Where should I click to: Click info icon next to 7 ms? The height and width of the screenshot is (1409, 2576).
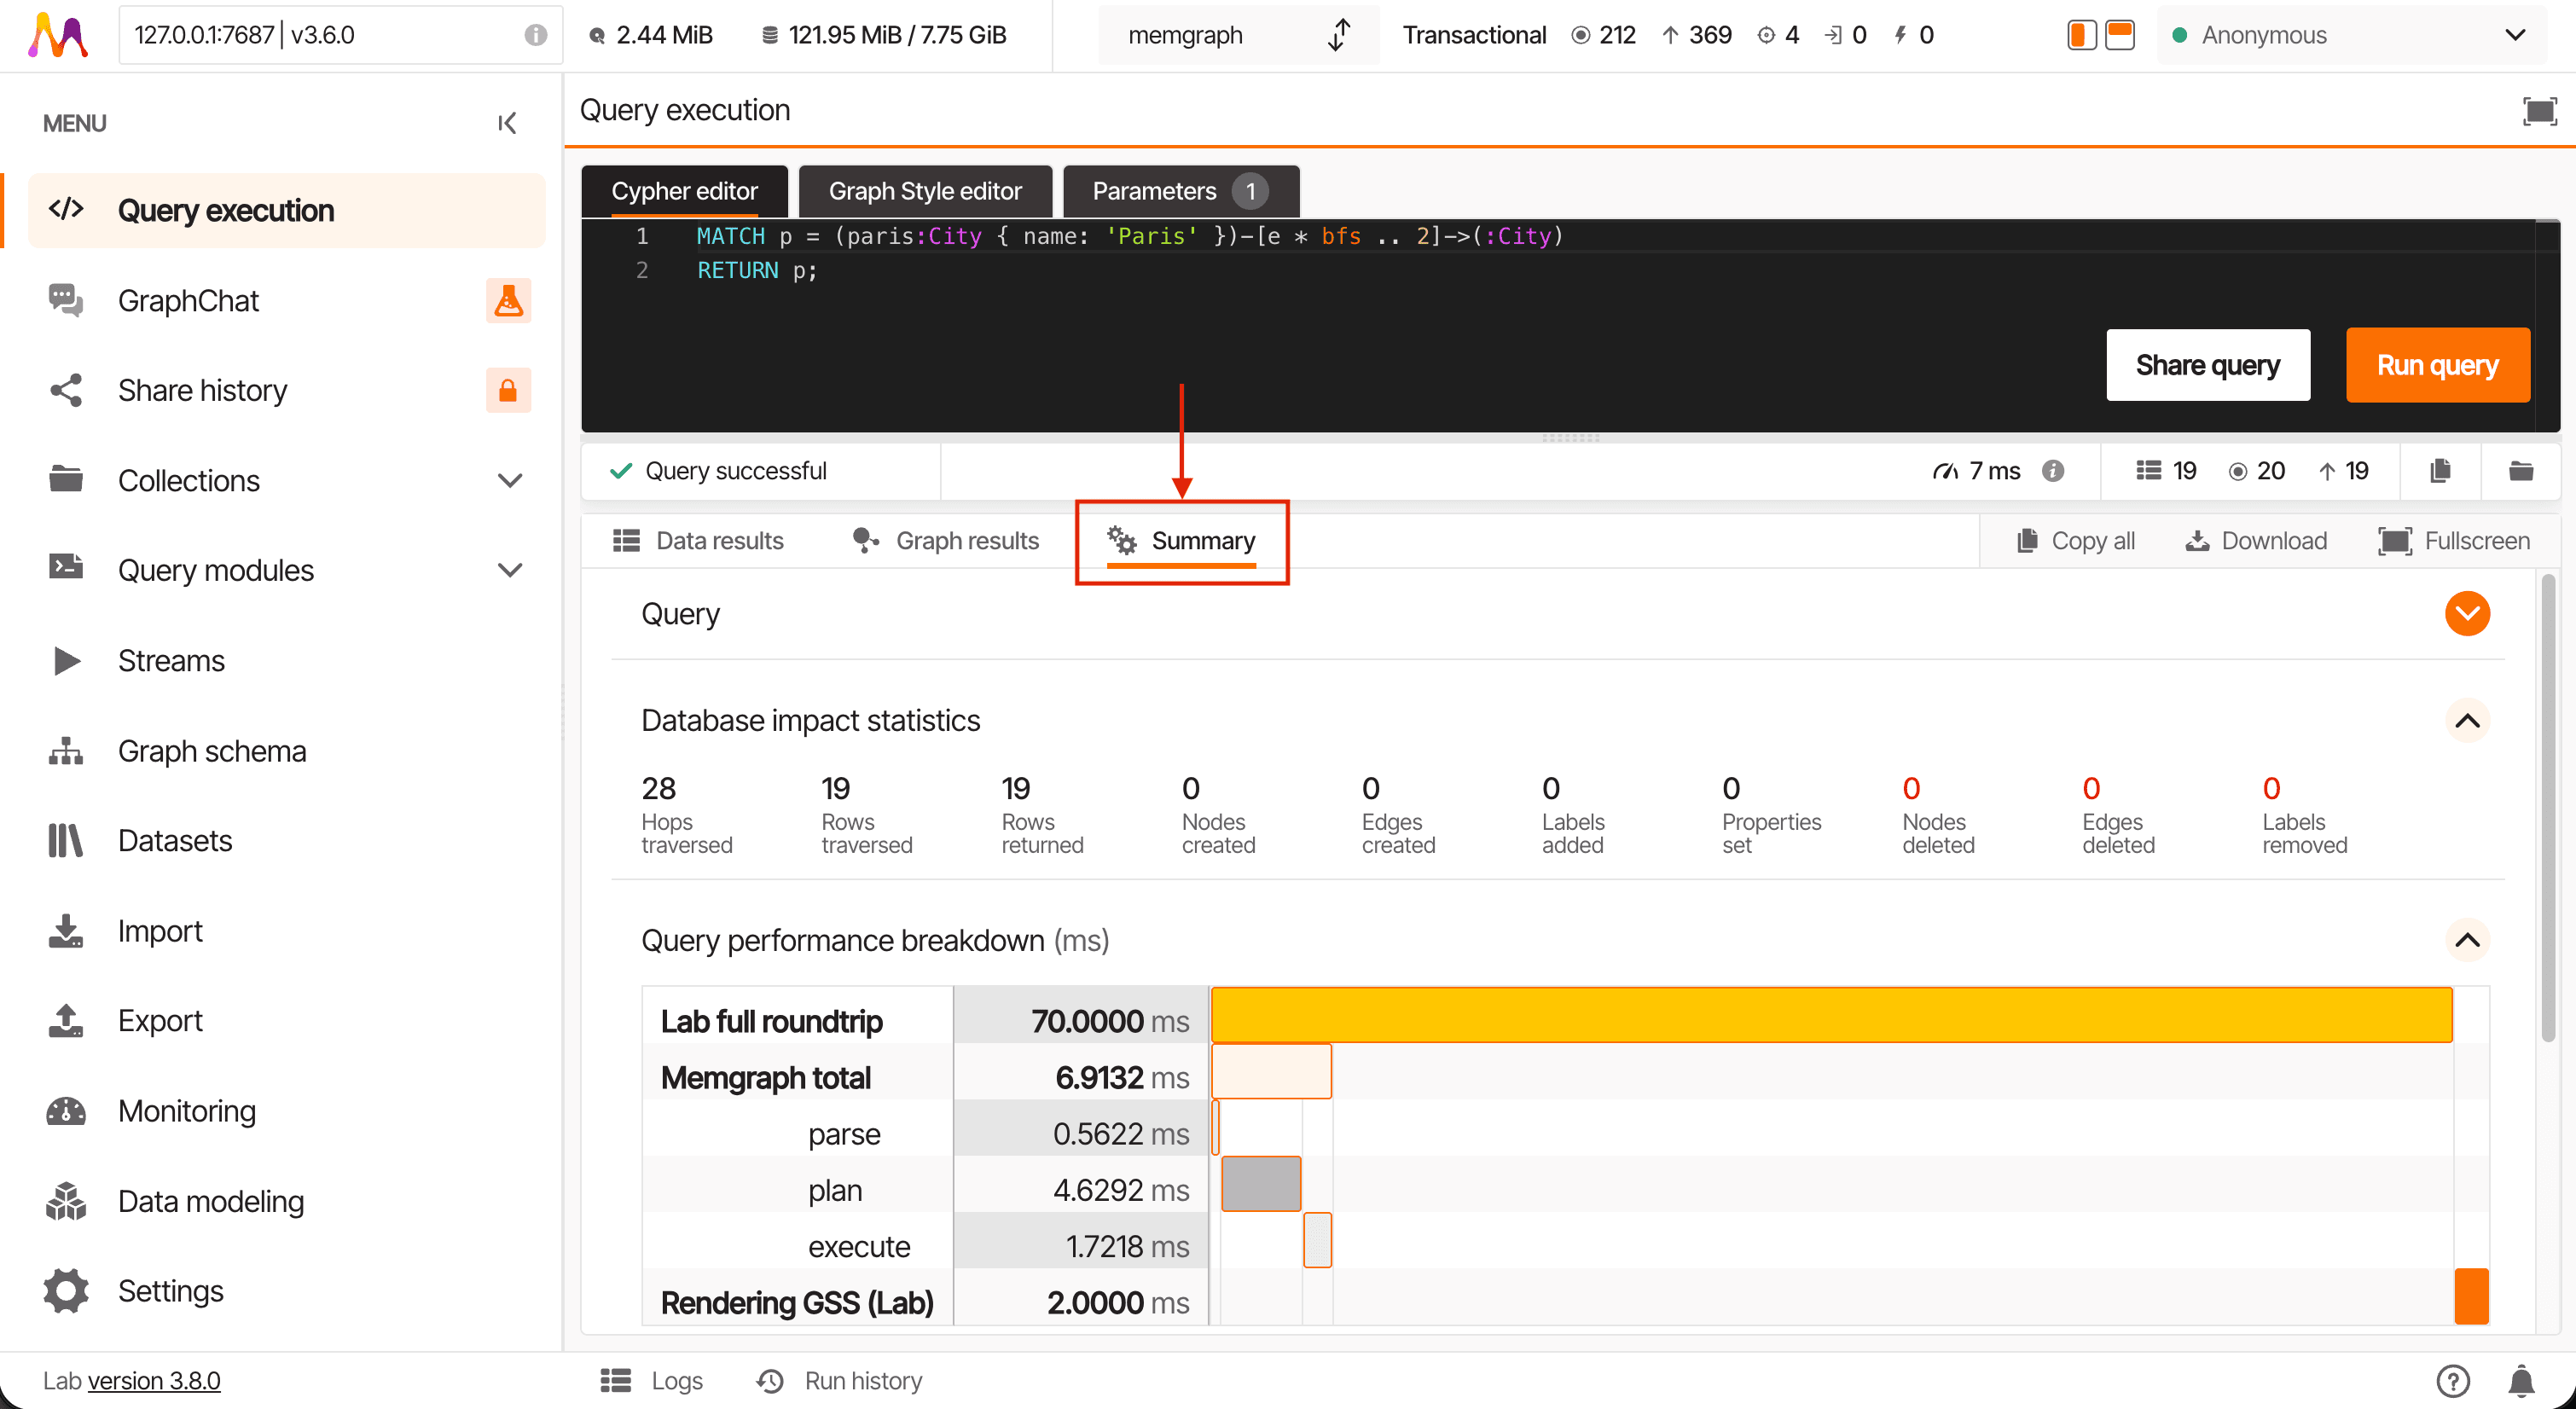click(x=2052, y=471)
